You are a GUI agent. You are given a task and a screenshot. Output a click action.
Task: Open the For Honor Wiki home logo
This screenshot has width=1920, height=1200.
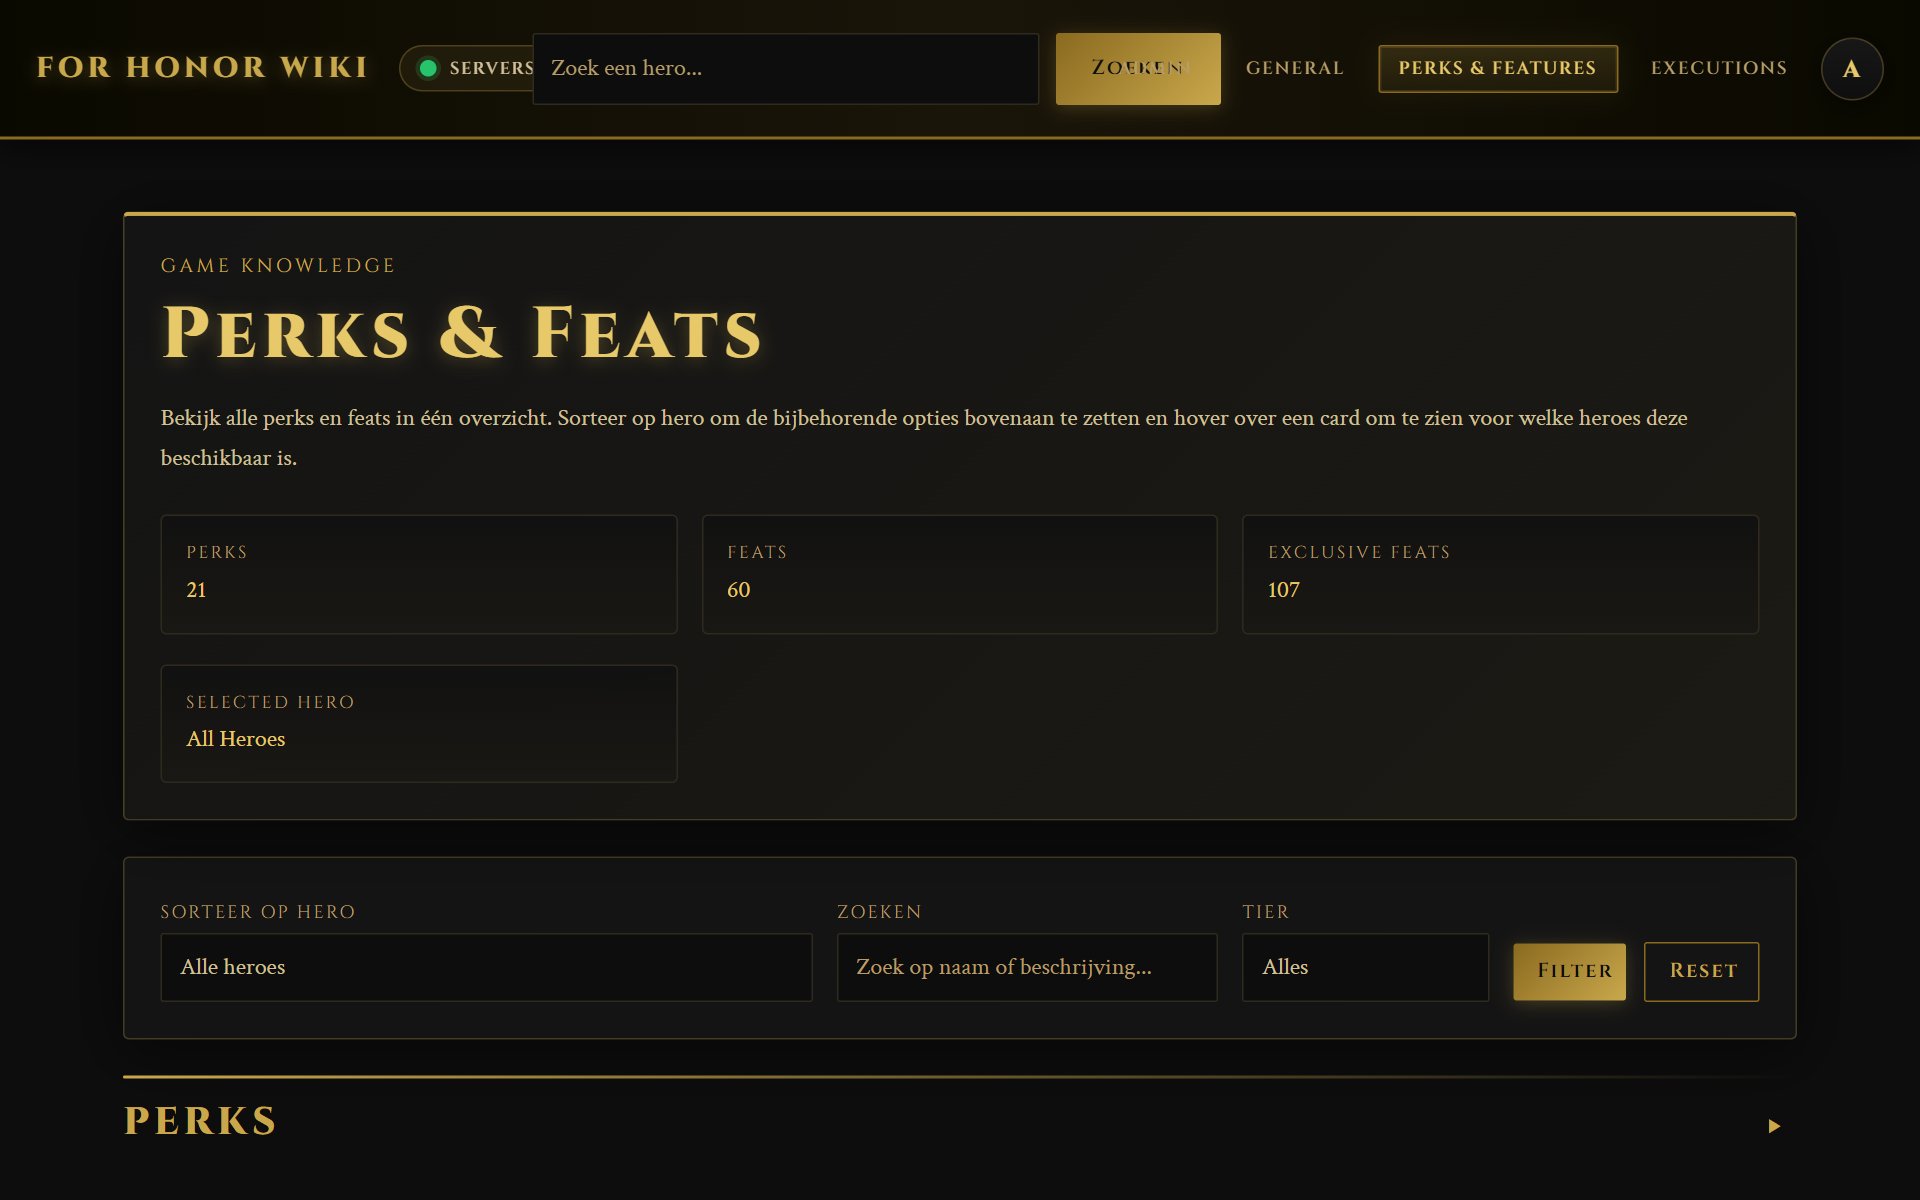pos(202,67)
